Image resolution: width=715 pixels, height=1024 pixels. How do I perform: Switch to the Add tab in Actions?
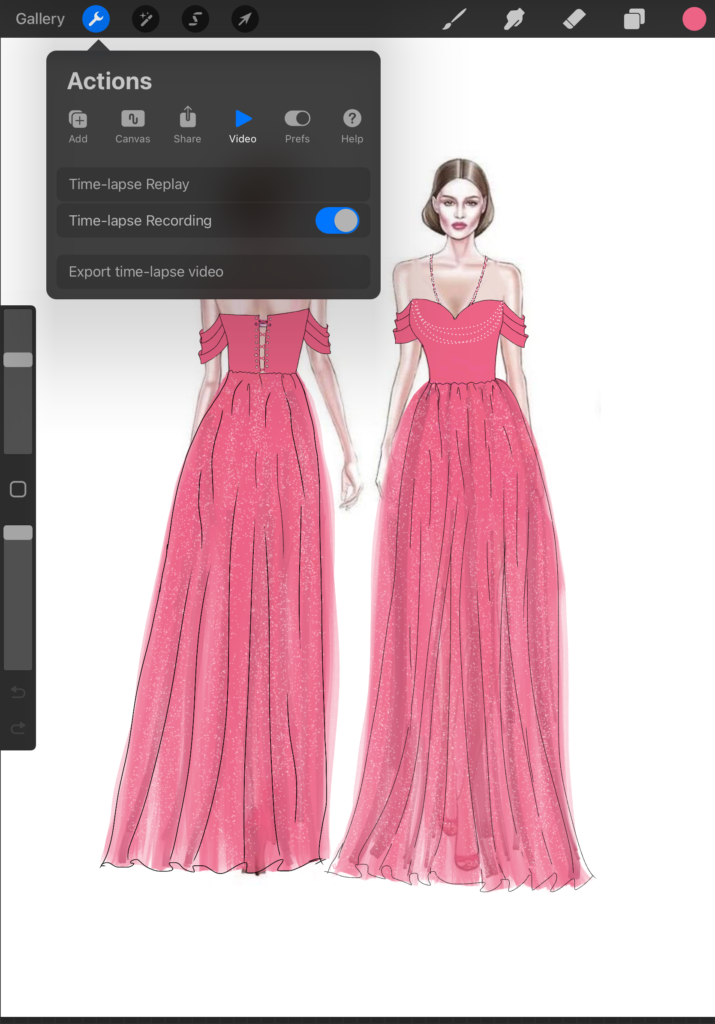[x=78, y=127]
